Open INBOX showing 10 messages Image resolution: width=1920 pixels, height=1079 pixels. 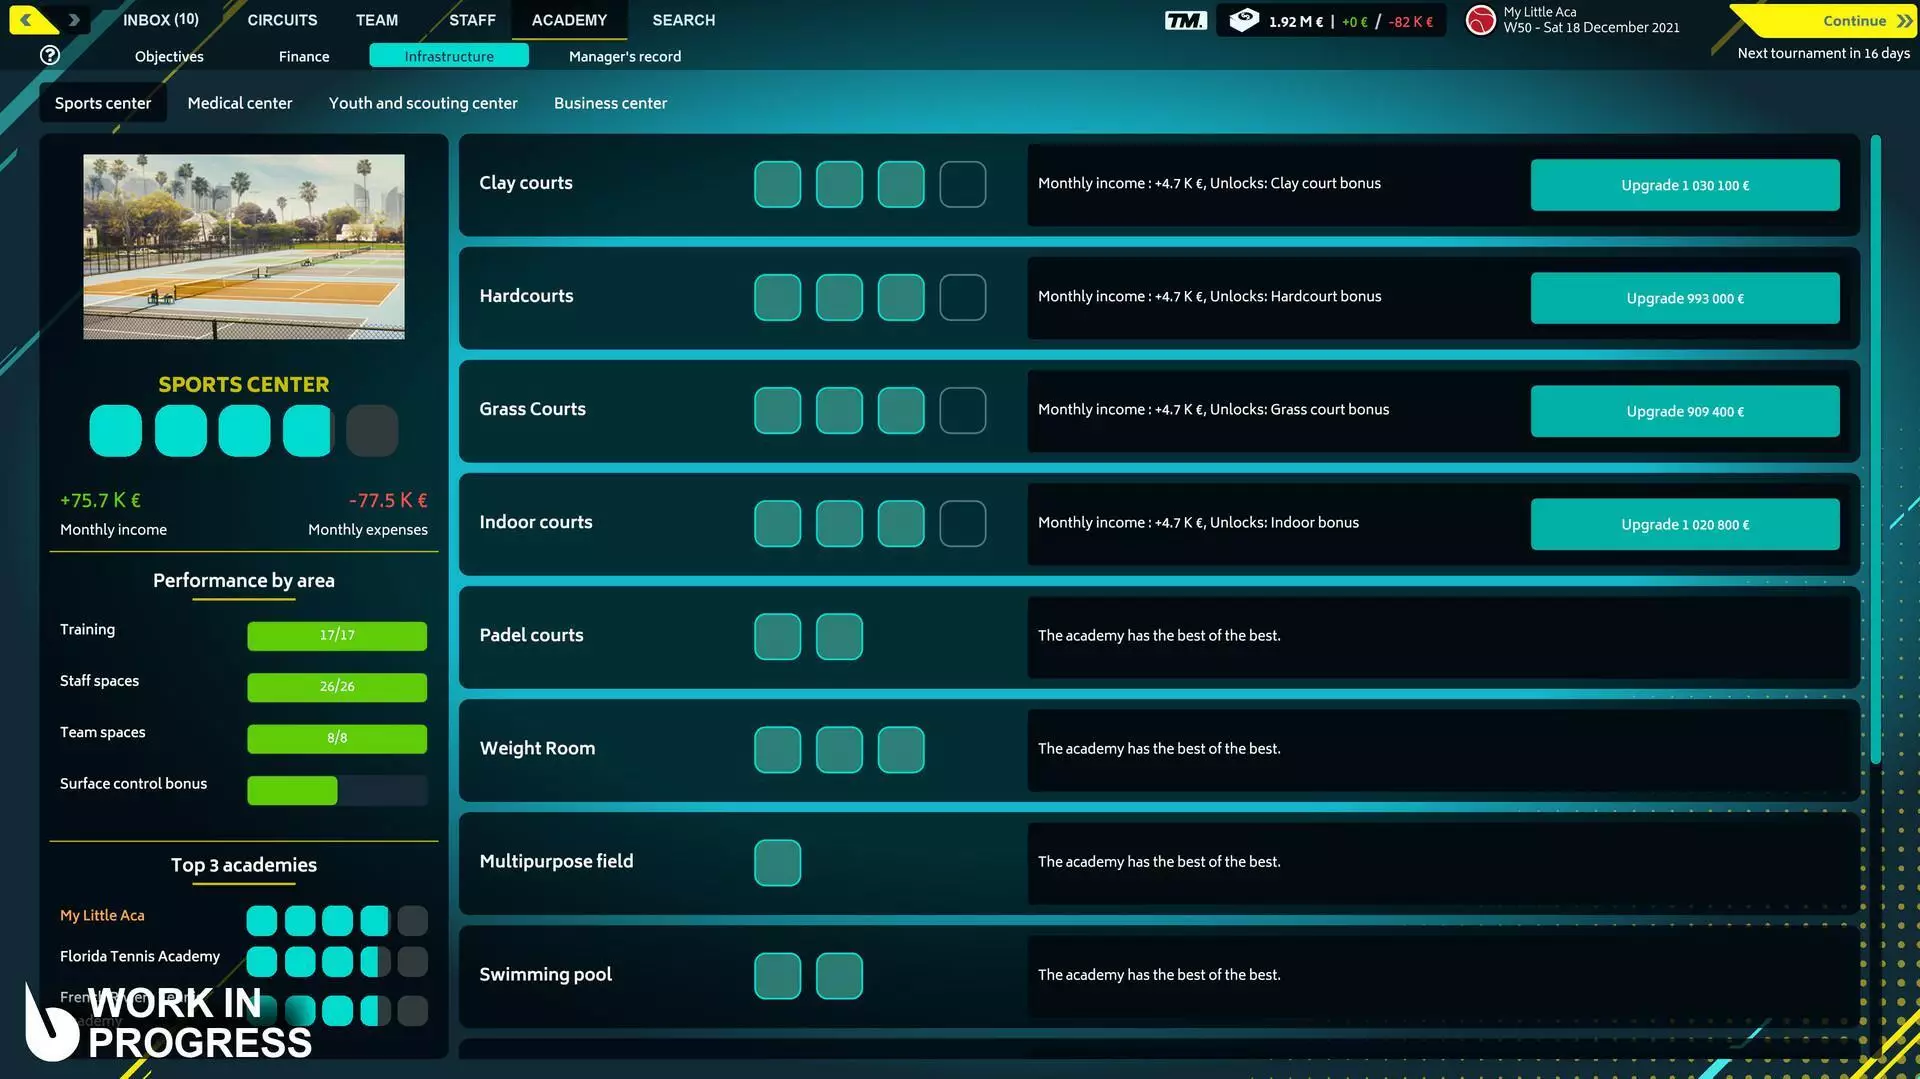[160, 20]
